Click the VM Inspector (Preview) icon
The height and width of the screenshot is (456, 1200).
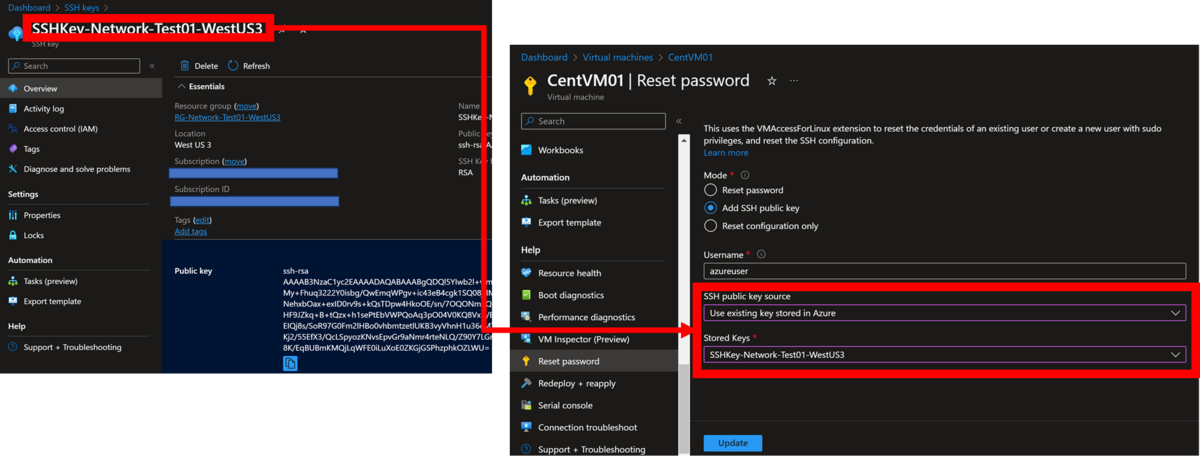tap(527, 339)
